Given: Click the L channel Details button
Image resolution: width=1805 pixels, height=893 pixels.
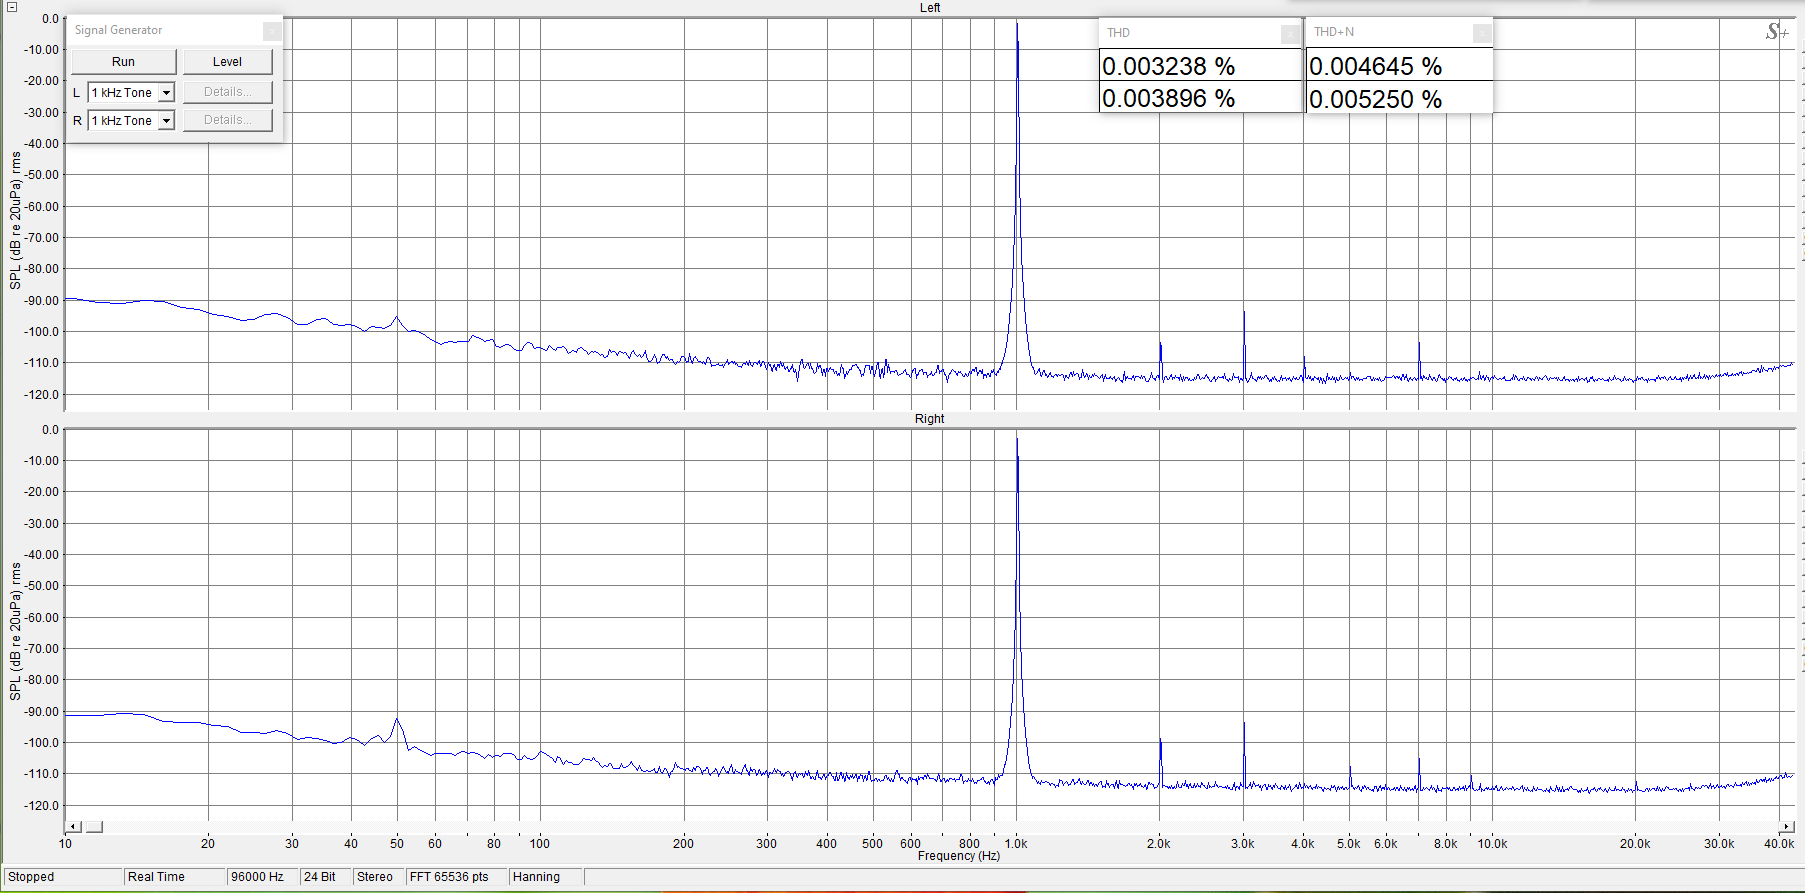Looking at the screenshot, I should tap(227, 92).
